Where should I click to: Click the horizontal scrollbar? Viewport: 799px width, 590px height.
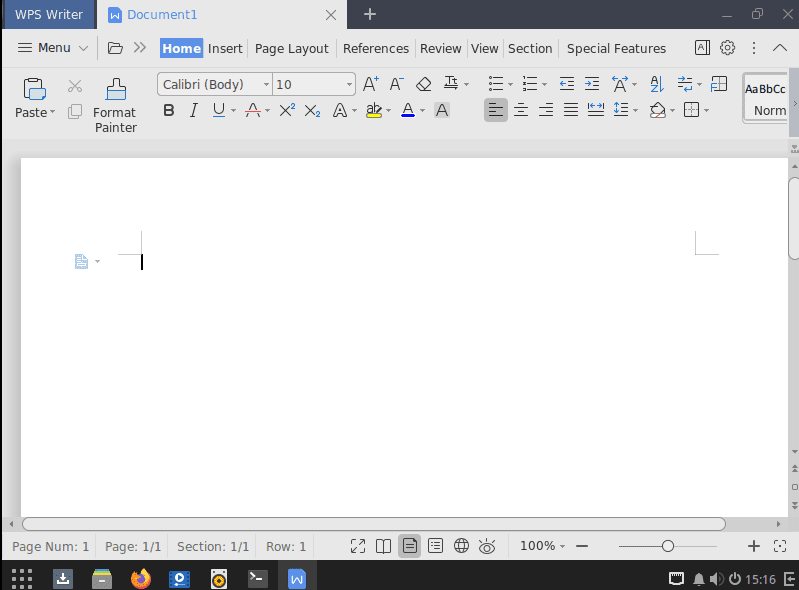point(374,524)
